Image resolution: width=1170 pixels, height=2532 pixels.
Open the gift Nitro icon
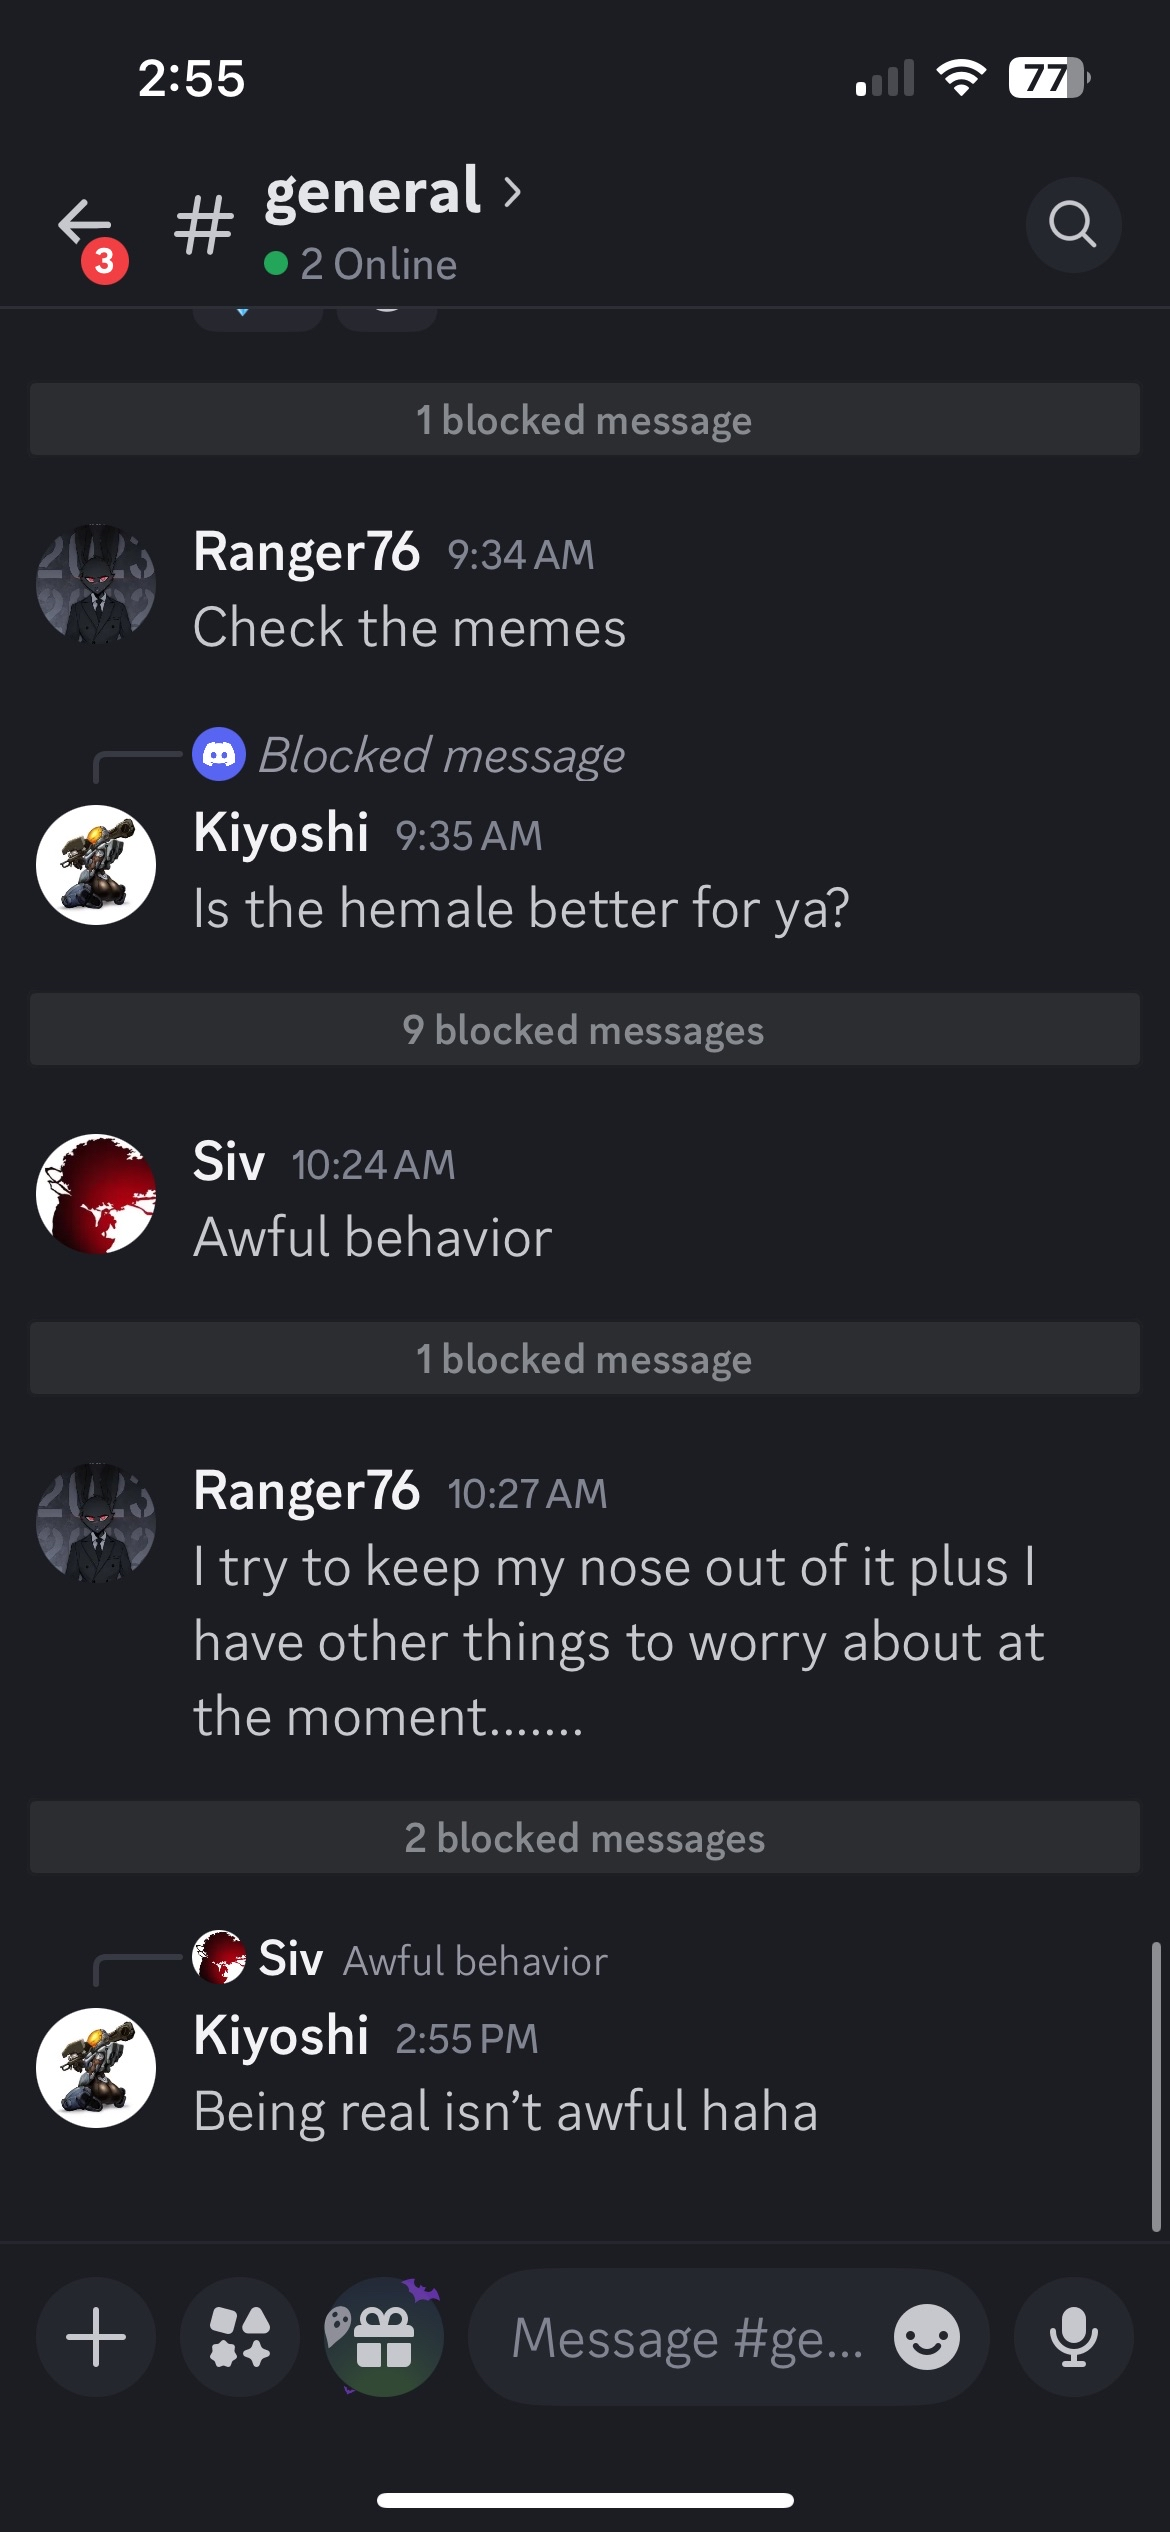(384, 2337)
